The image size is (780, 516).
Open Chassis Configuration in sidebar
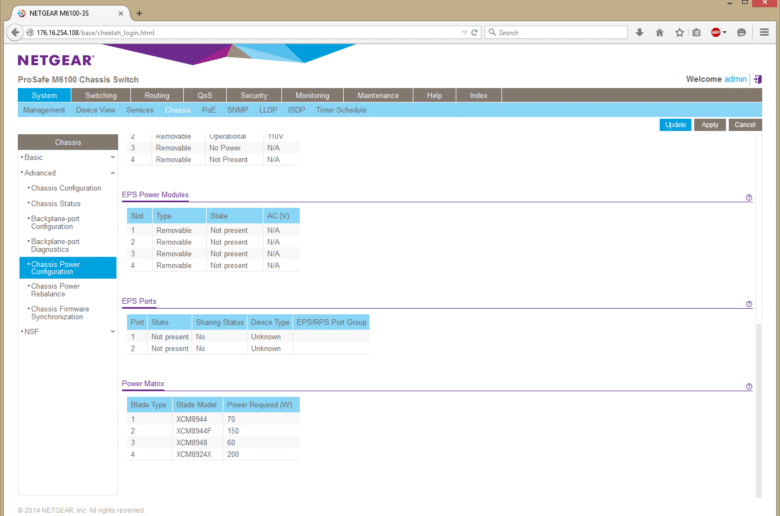[66, 188]
